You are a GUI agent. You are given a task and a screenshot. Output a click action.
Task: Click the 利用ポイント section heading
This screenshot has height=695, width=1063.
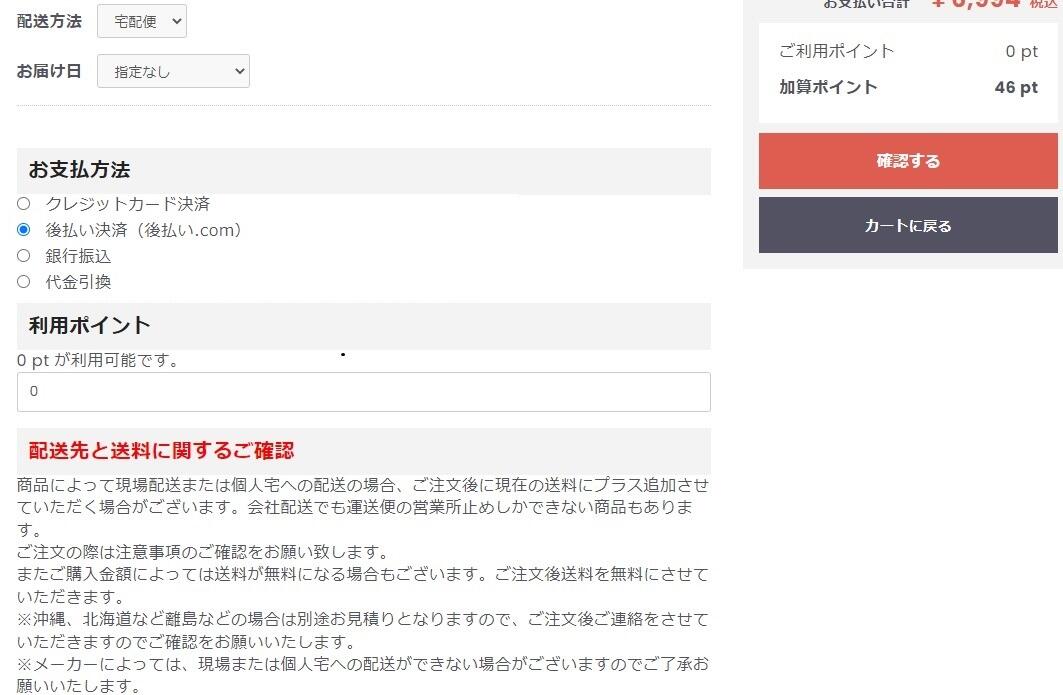[x=89, y=325]
